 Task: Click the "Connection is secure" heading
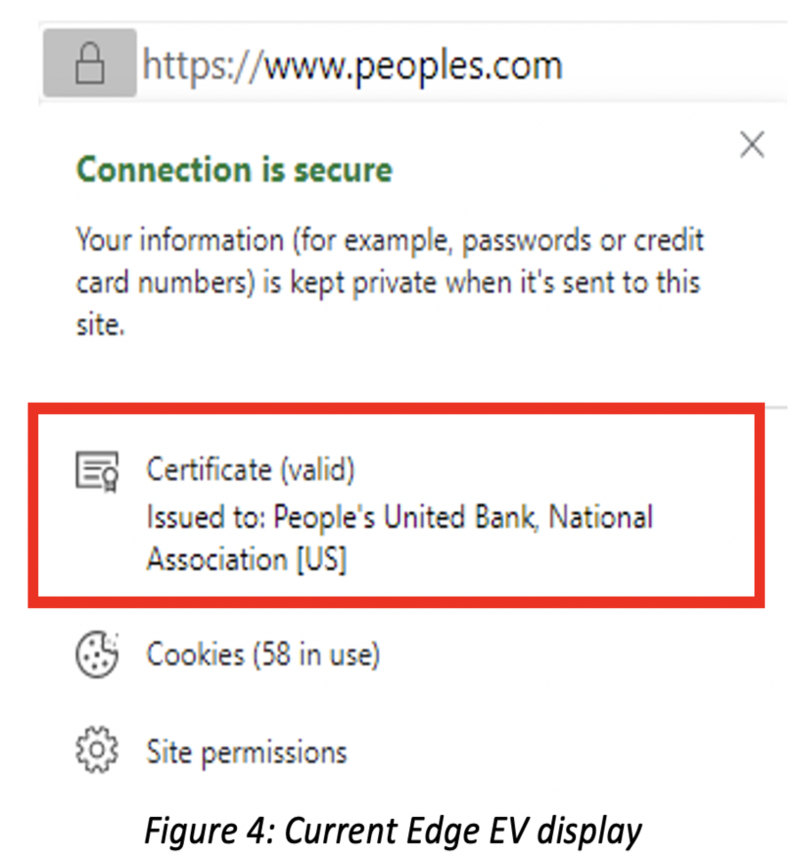point(234,170)
